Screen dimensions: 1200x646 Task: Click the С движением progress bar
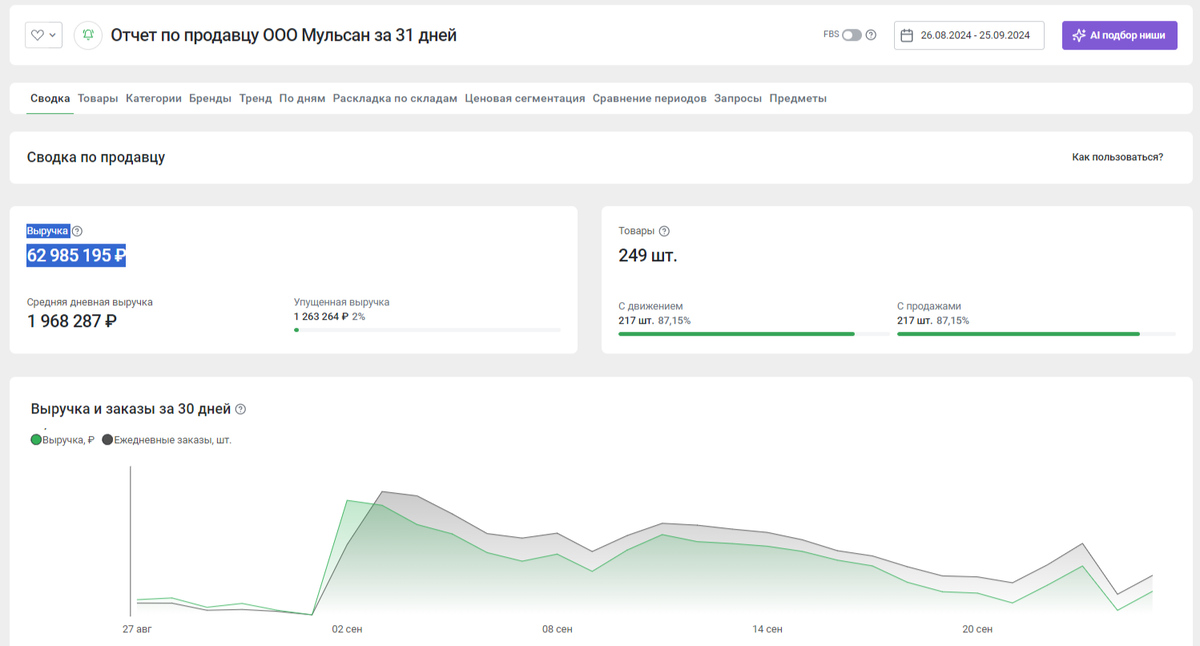pyautogui.click(x=753, y=333)
